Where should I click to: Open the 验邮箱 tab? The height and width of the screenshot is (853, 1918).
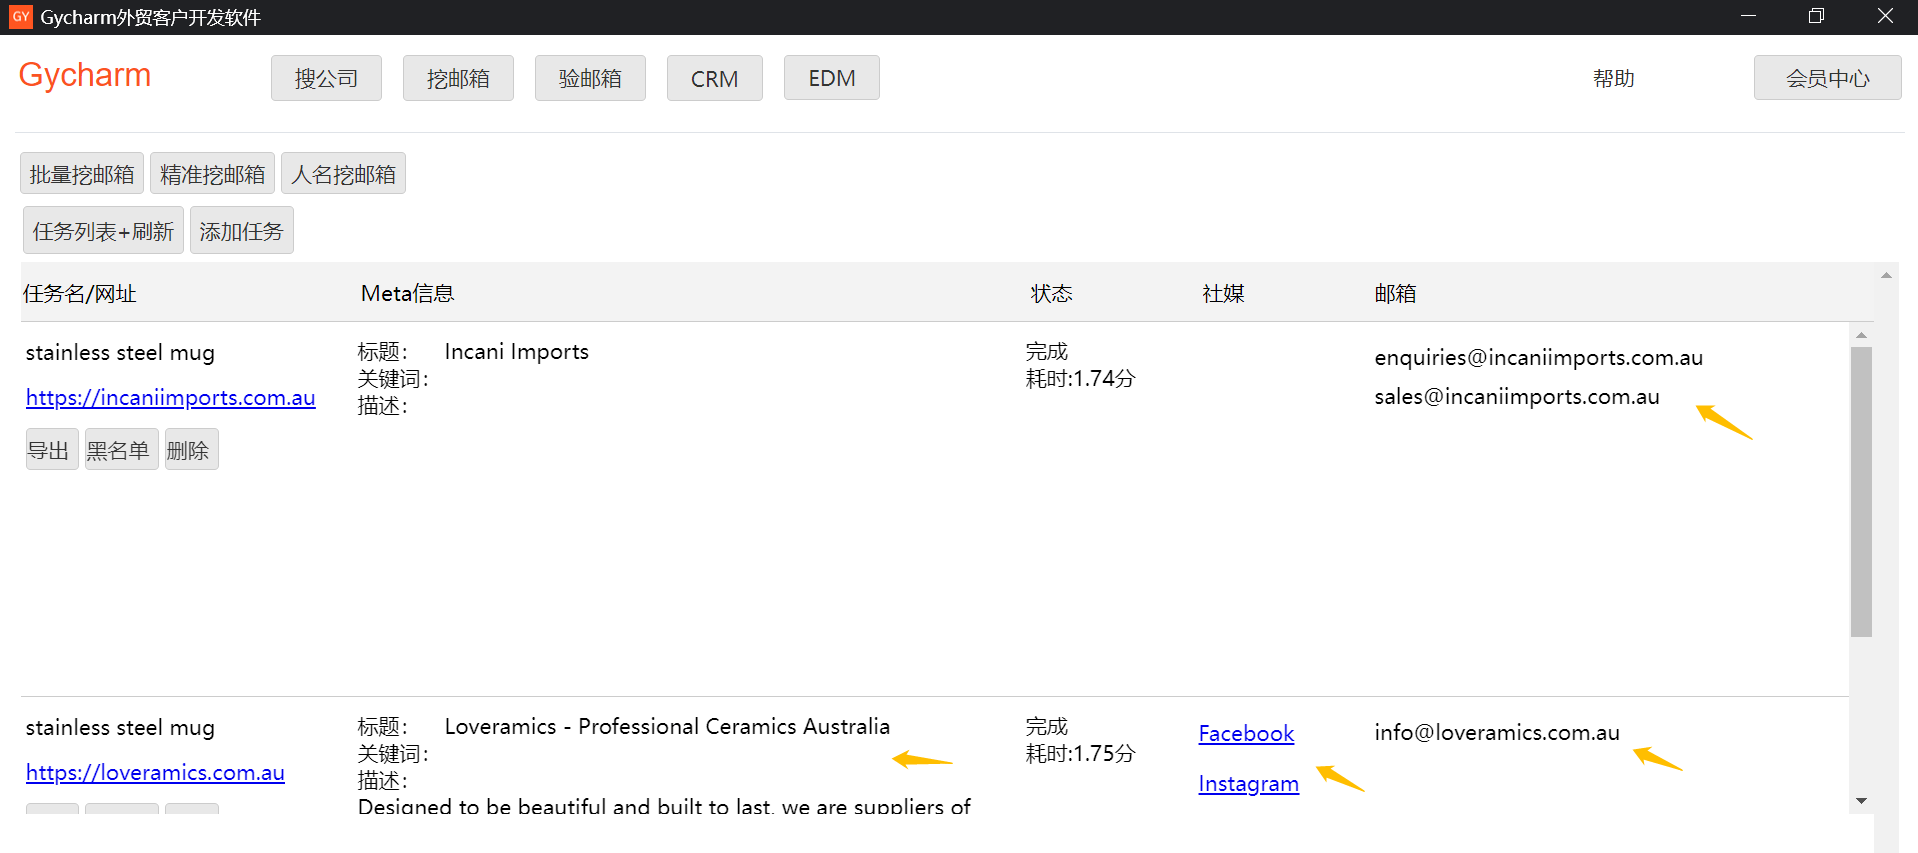click(590, 78)
